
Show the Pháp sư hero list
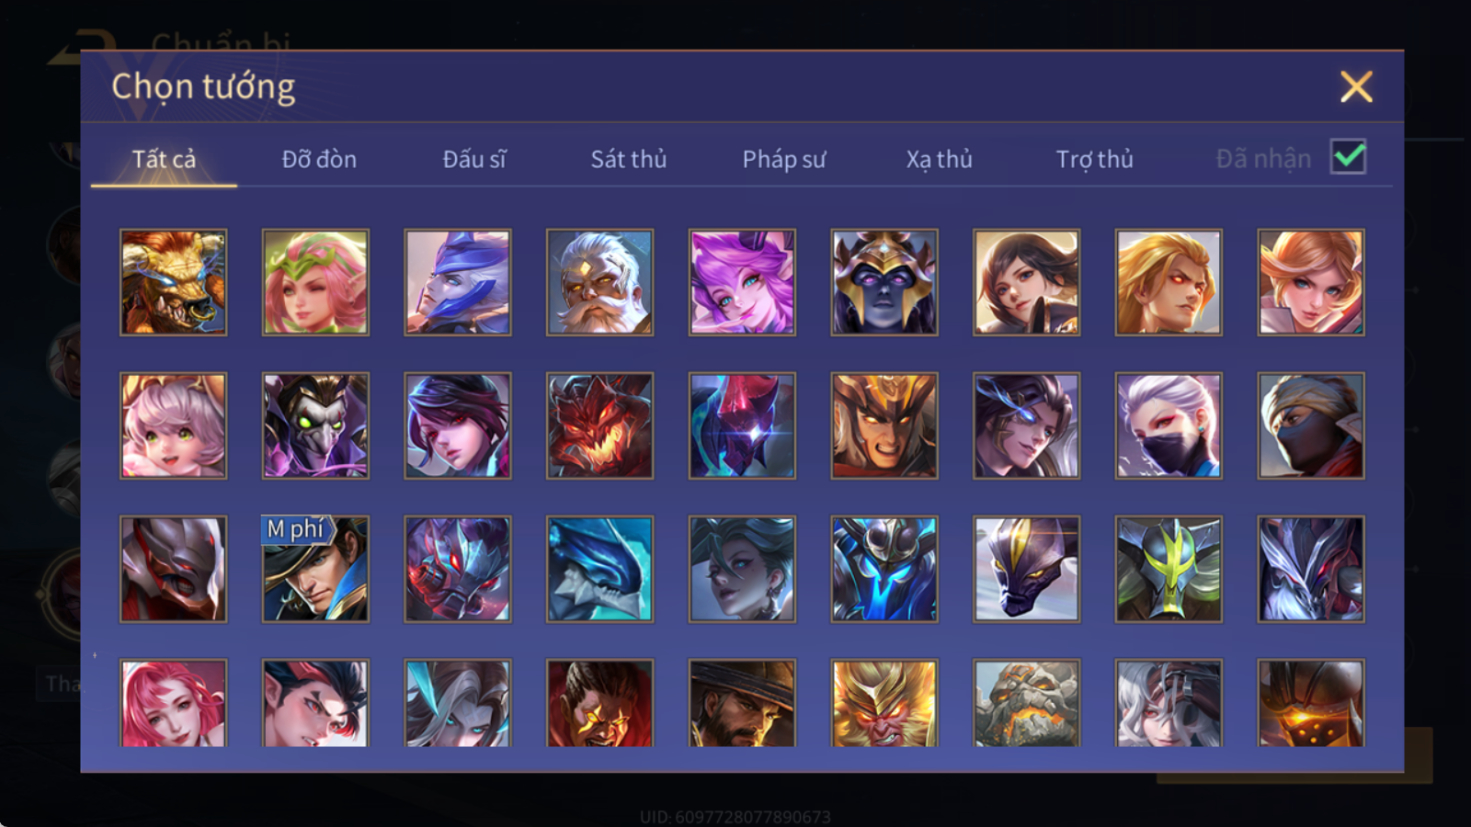point(784,159)
